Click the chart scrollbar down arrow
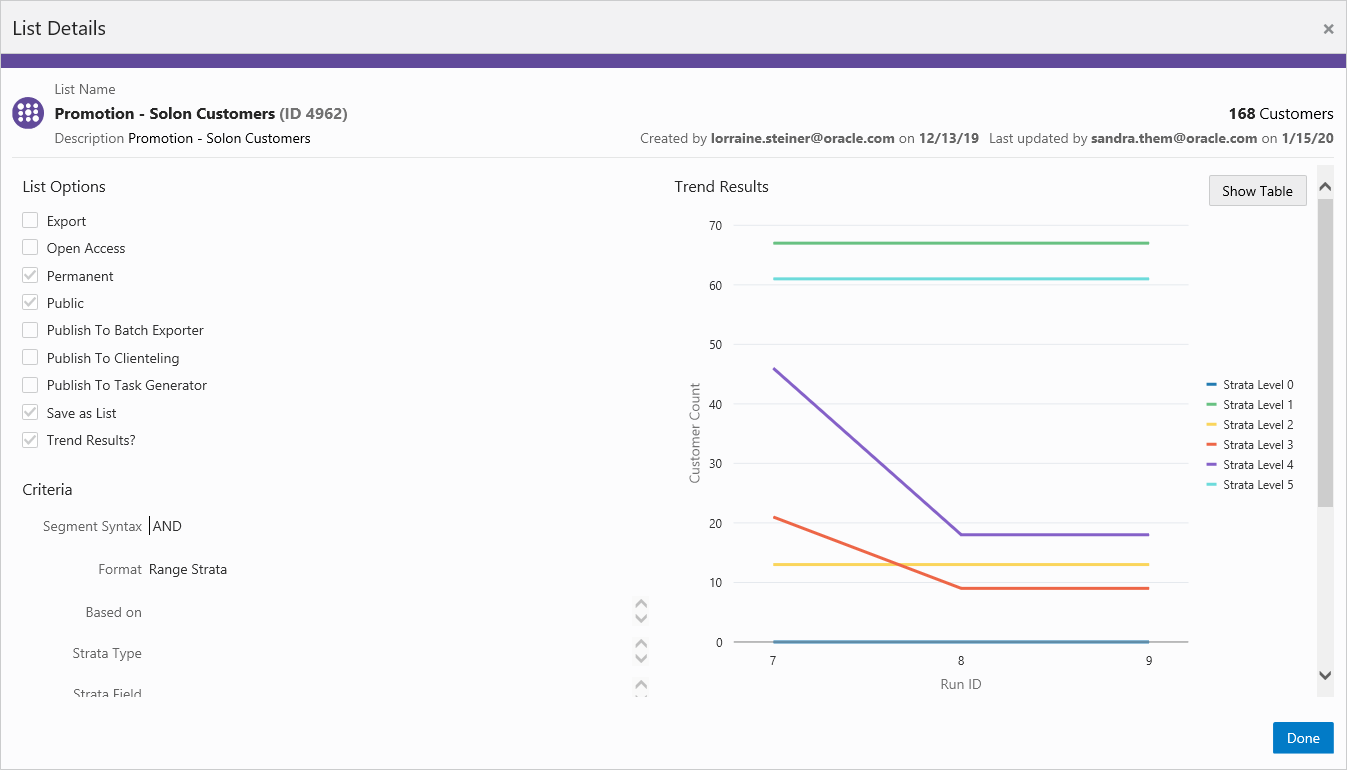Viewport: 1347px width, 770px height. pos(1325,676)
